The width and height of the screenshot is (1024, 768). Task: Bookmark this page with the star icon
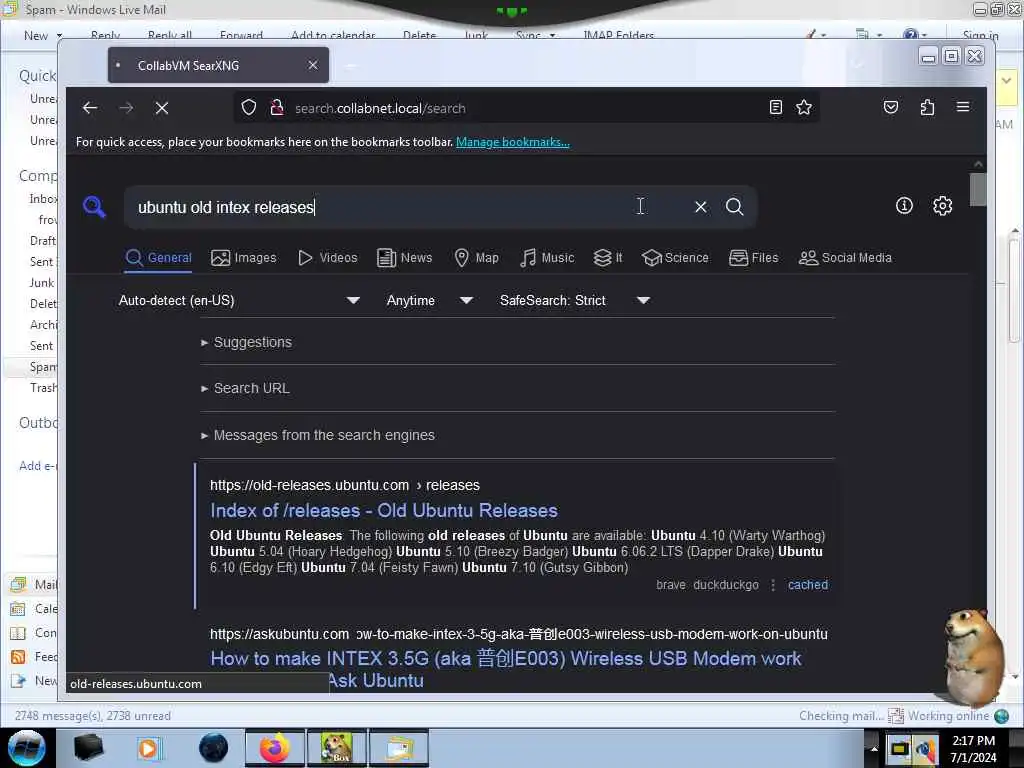tap(804, 107)
